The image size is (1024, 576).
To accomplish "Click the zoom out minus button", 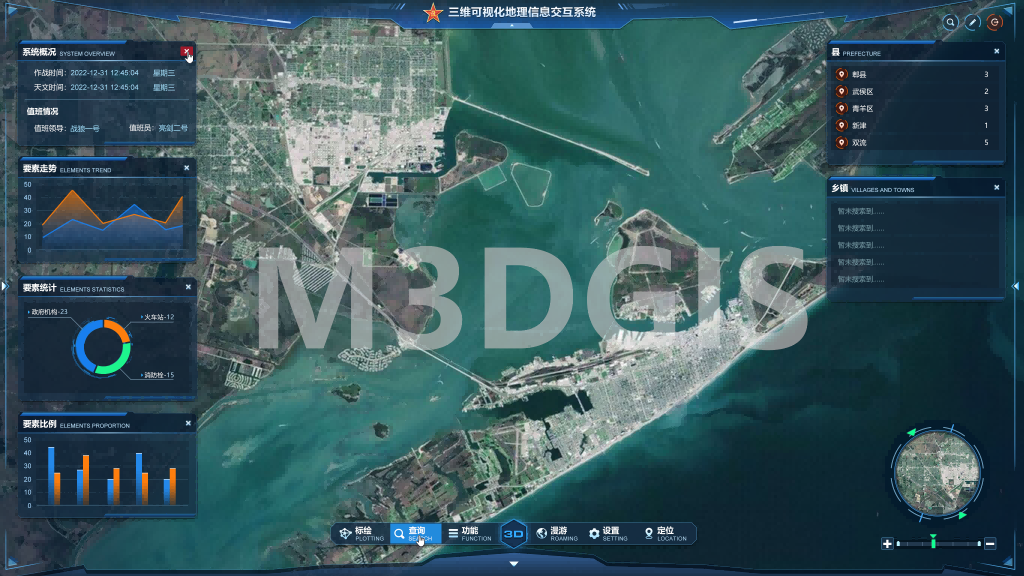I will (x=990, y=543).
